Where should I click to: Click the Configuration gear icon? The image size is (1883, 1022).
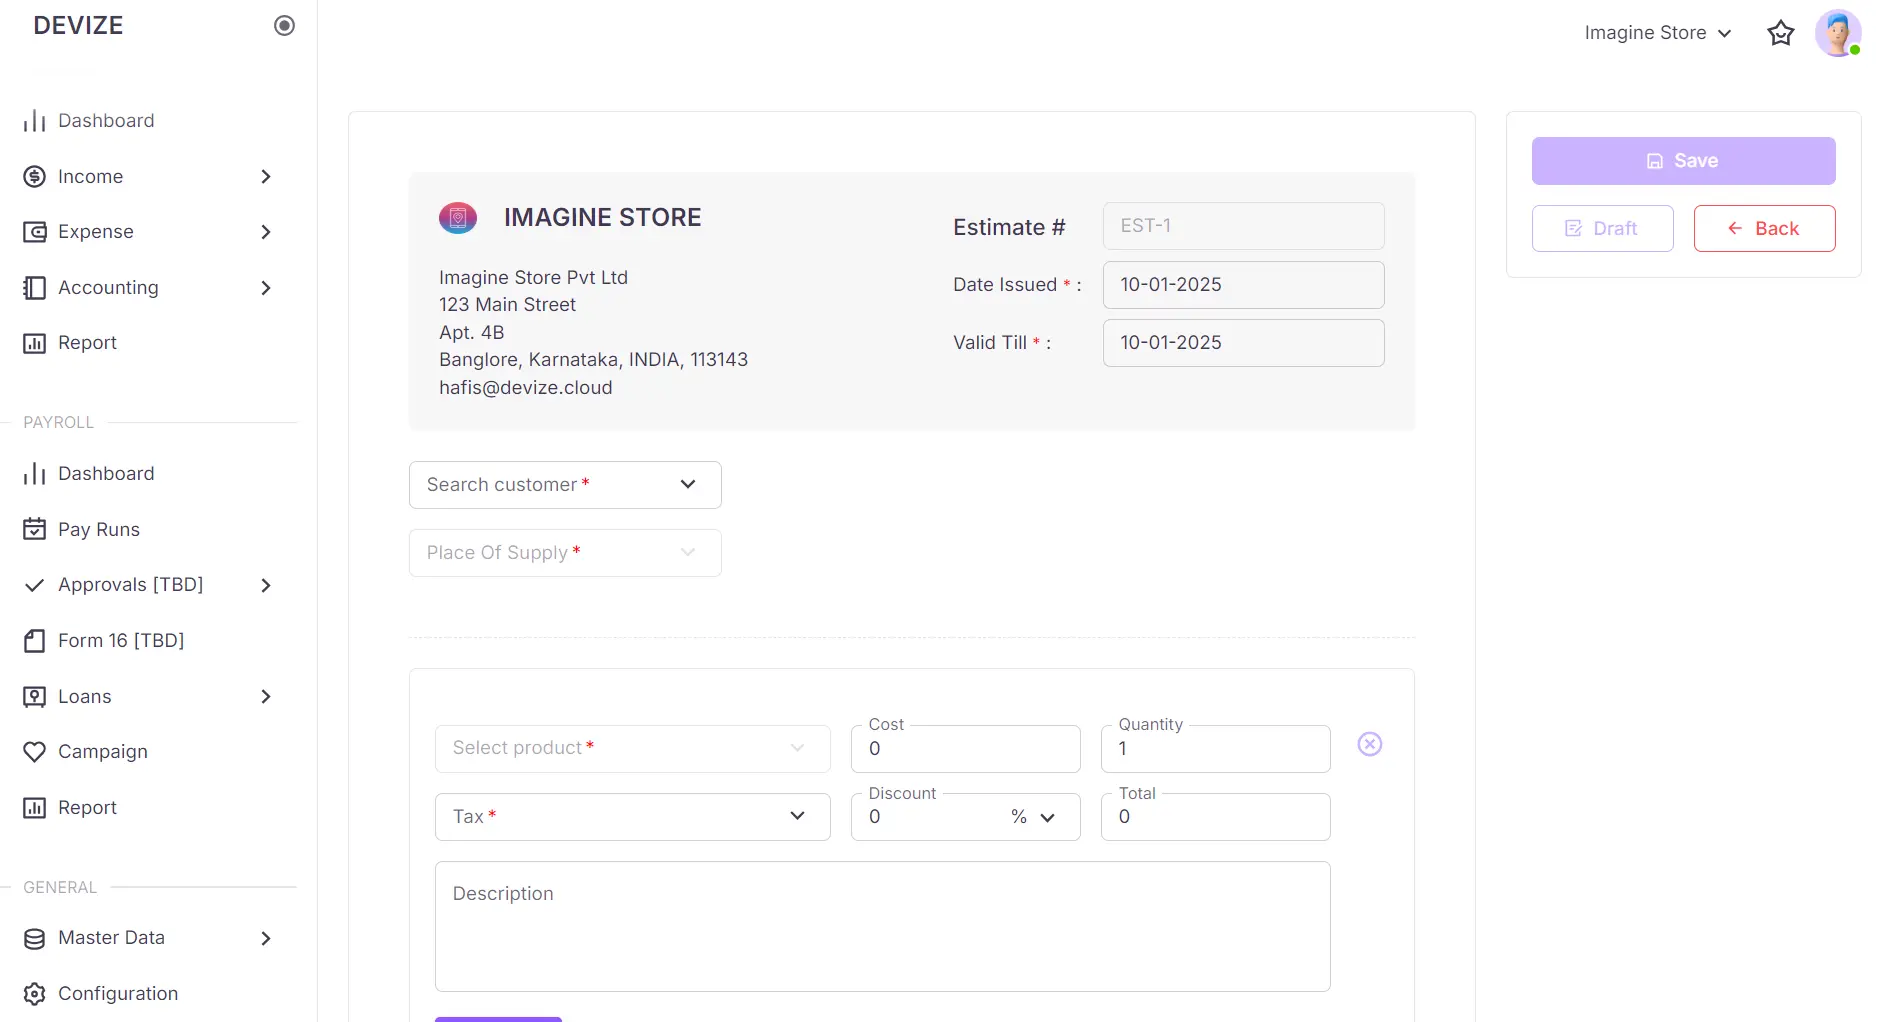click(35, 994)
